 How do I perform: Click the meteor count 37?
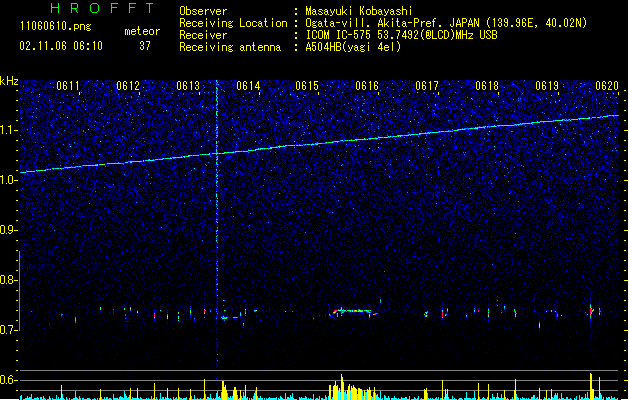tap(145, 46)
